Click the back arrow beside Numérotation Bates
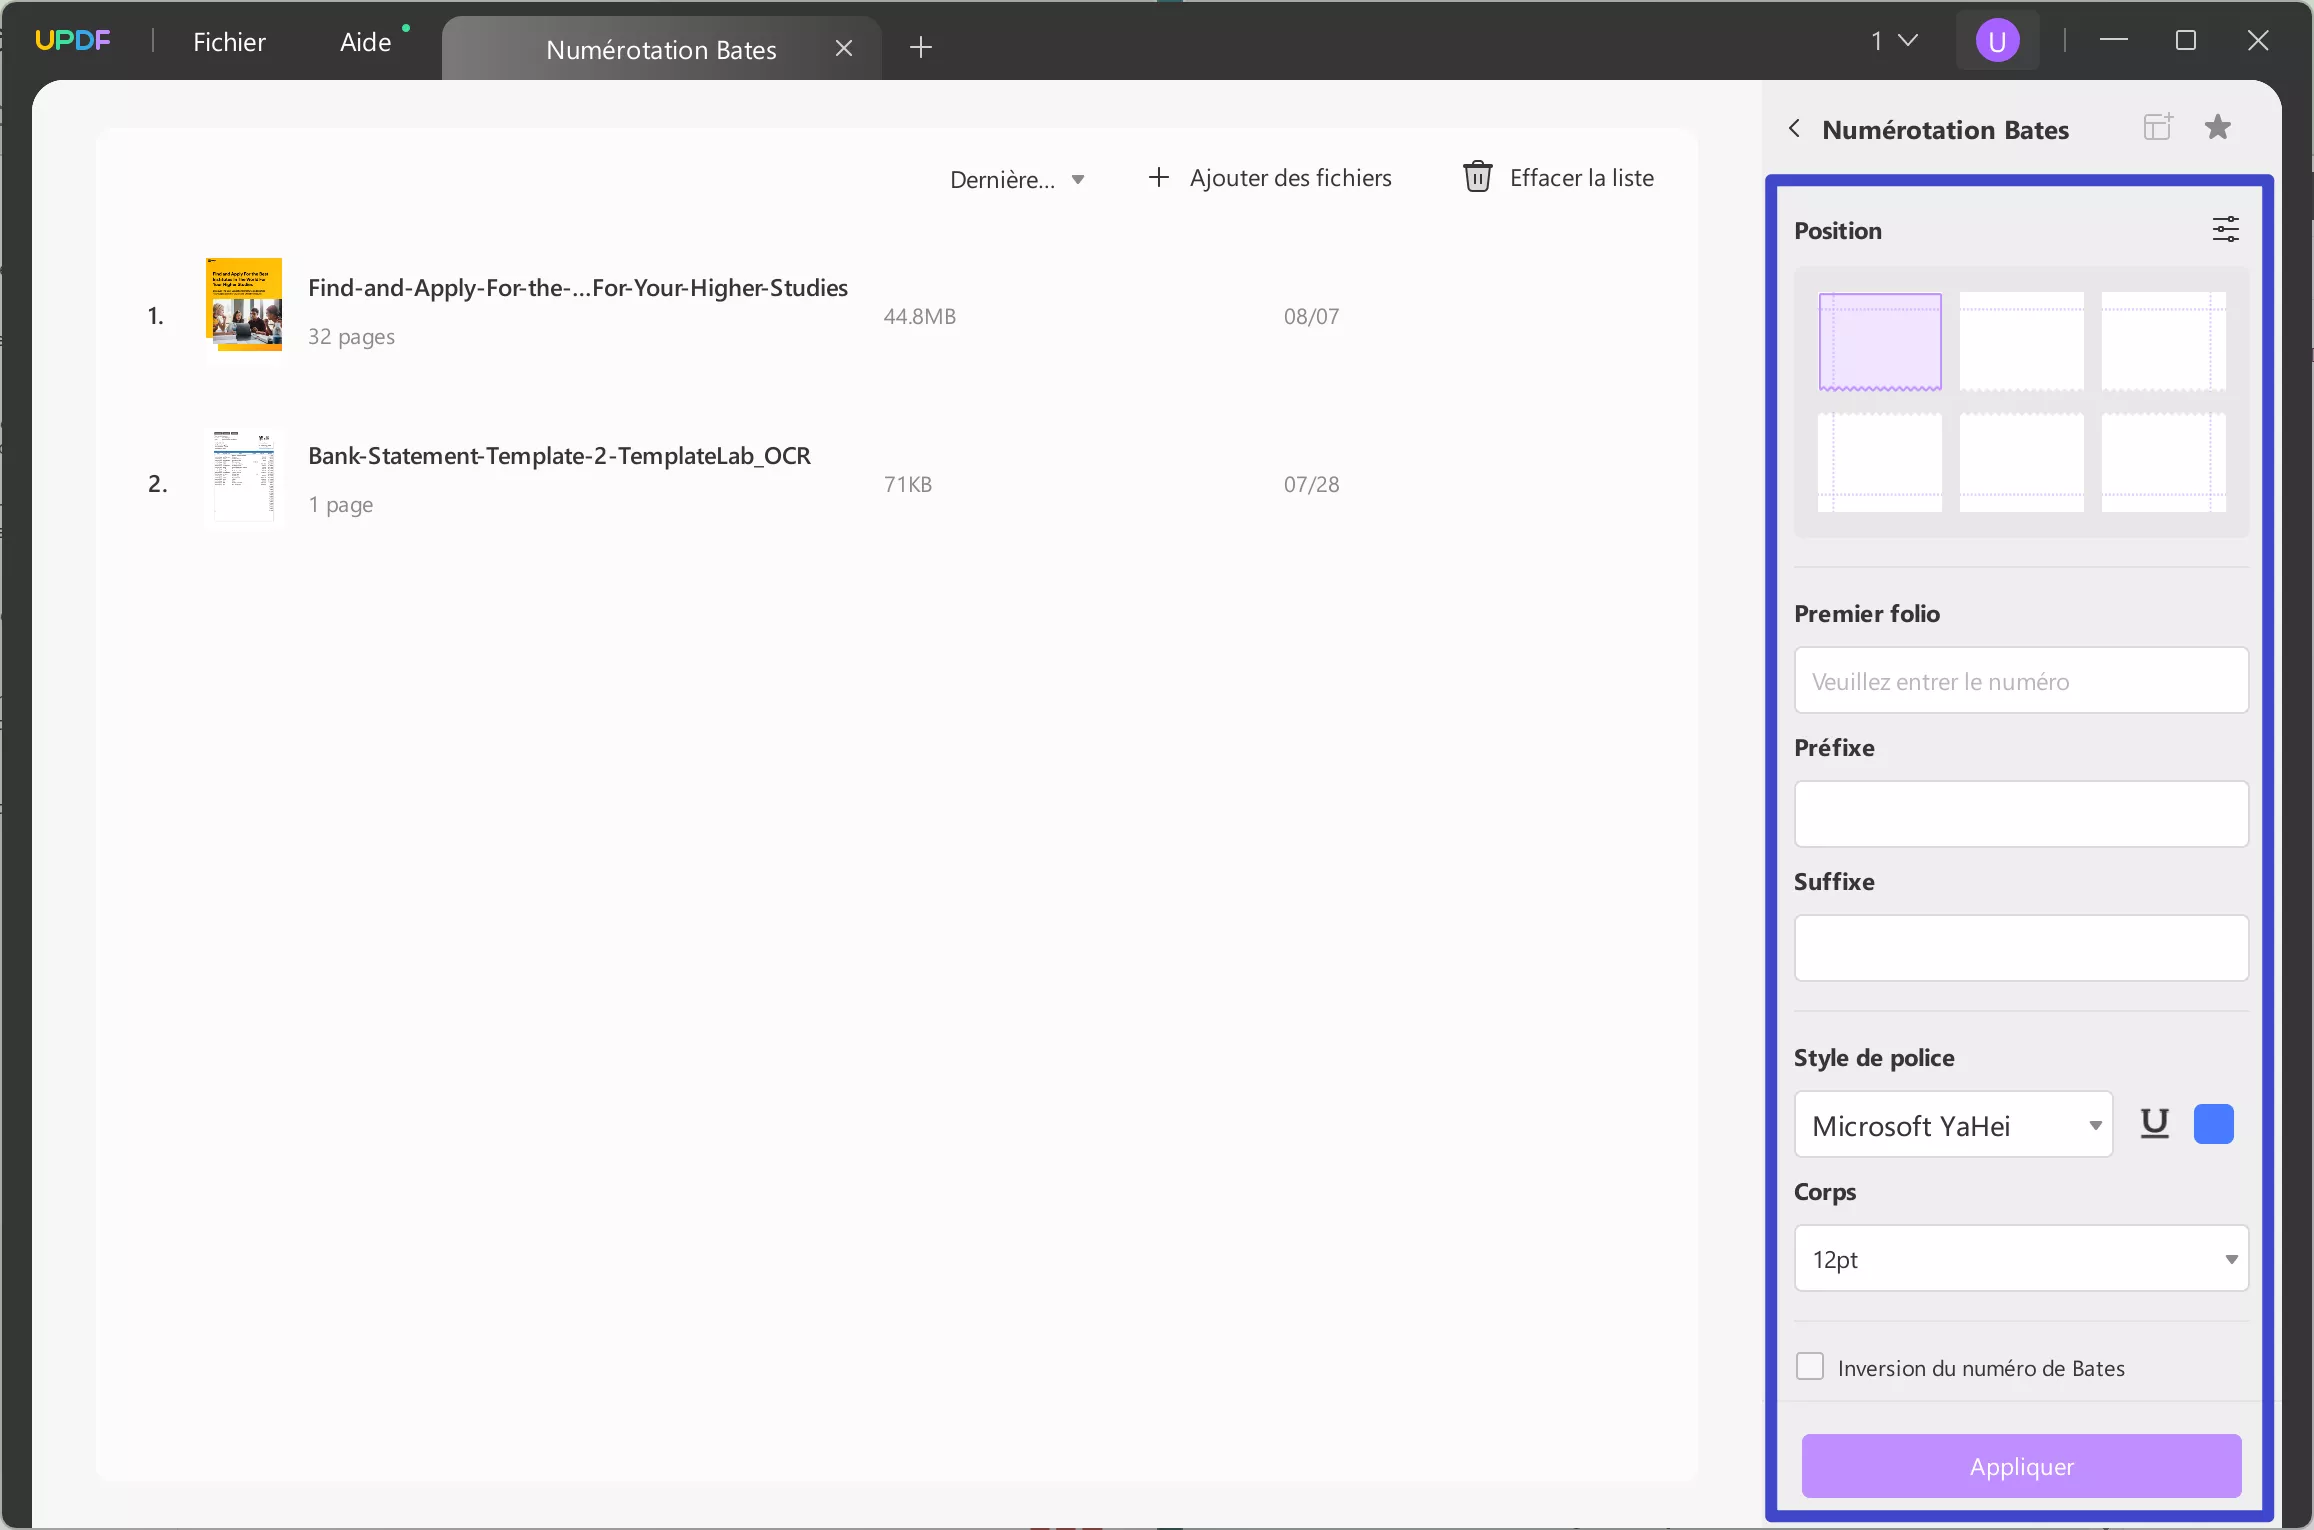The width and height of the screenshot is (2314, 1530). [1795, 129]
